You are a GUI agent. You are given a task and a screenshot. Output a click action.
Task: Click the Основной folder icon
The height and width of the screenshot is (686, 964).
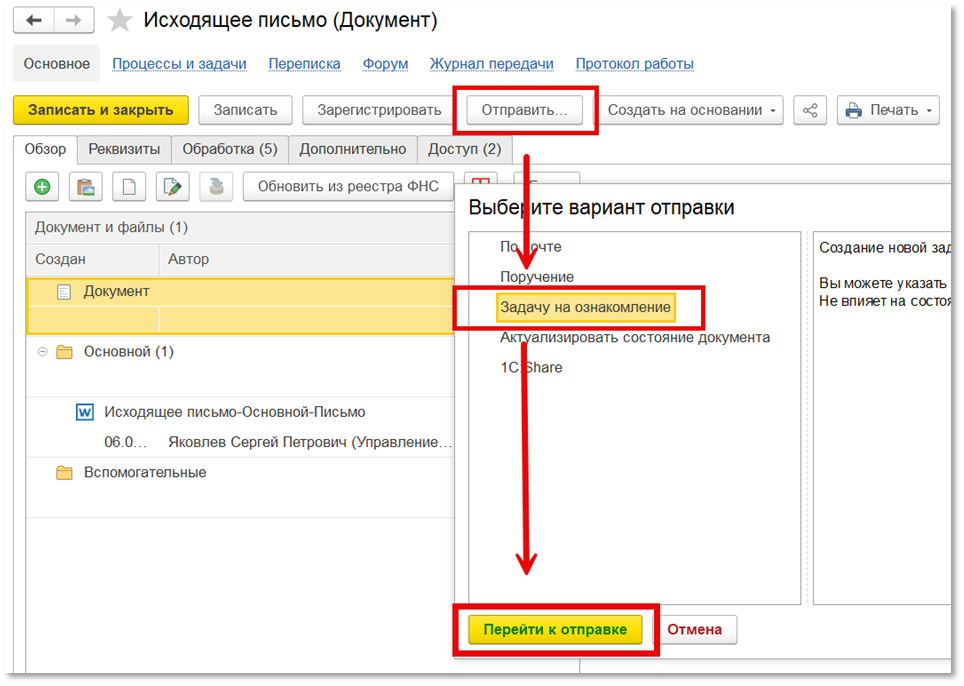64,352
